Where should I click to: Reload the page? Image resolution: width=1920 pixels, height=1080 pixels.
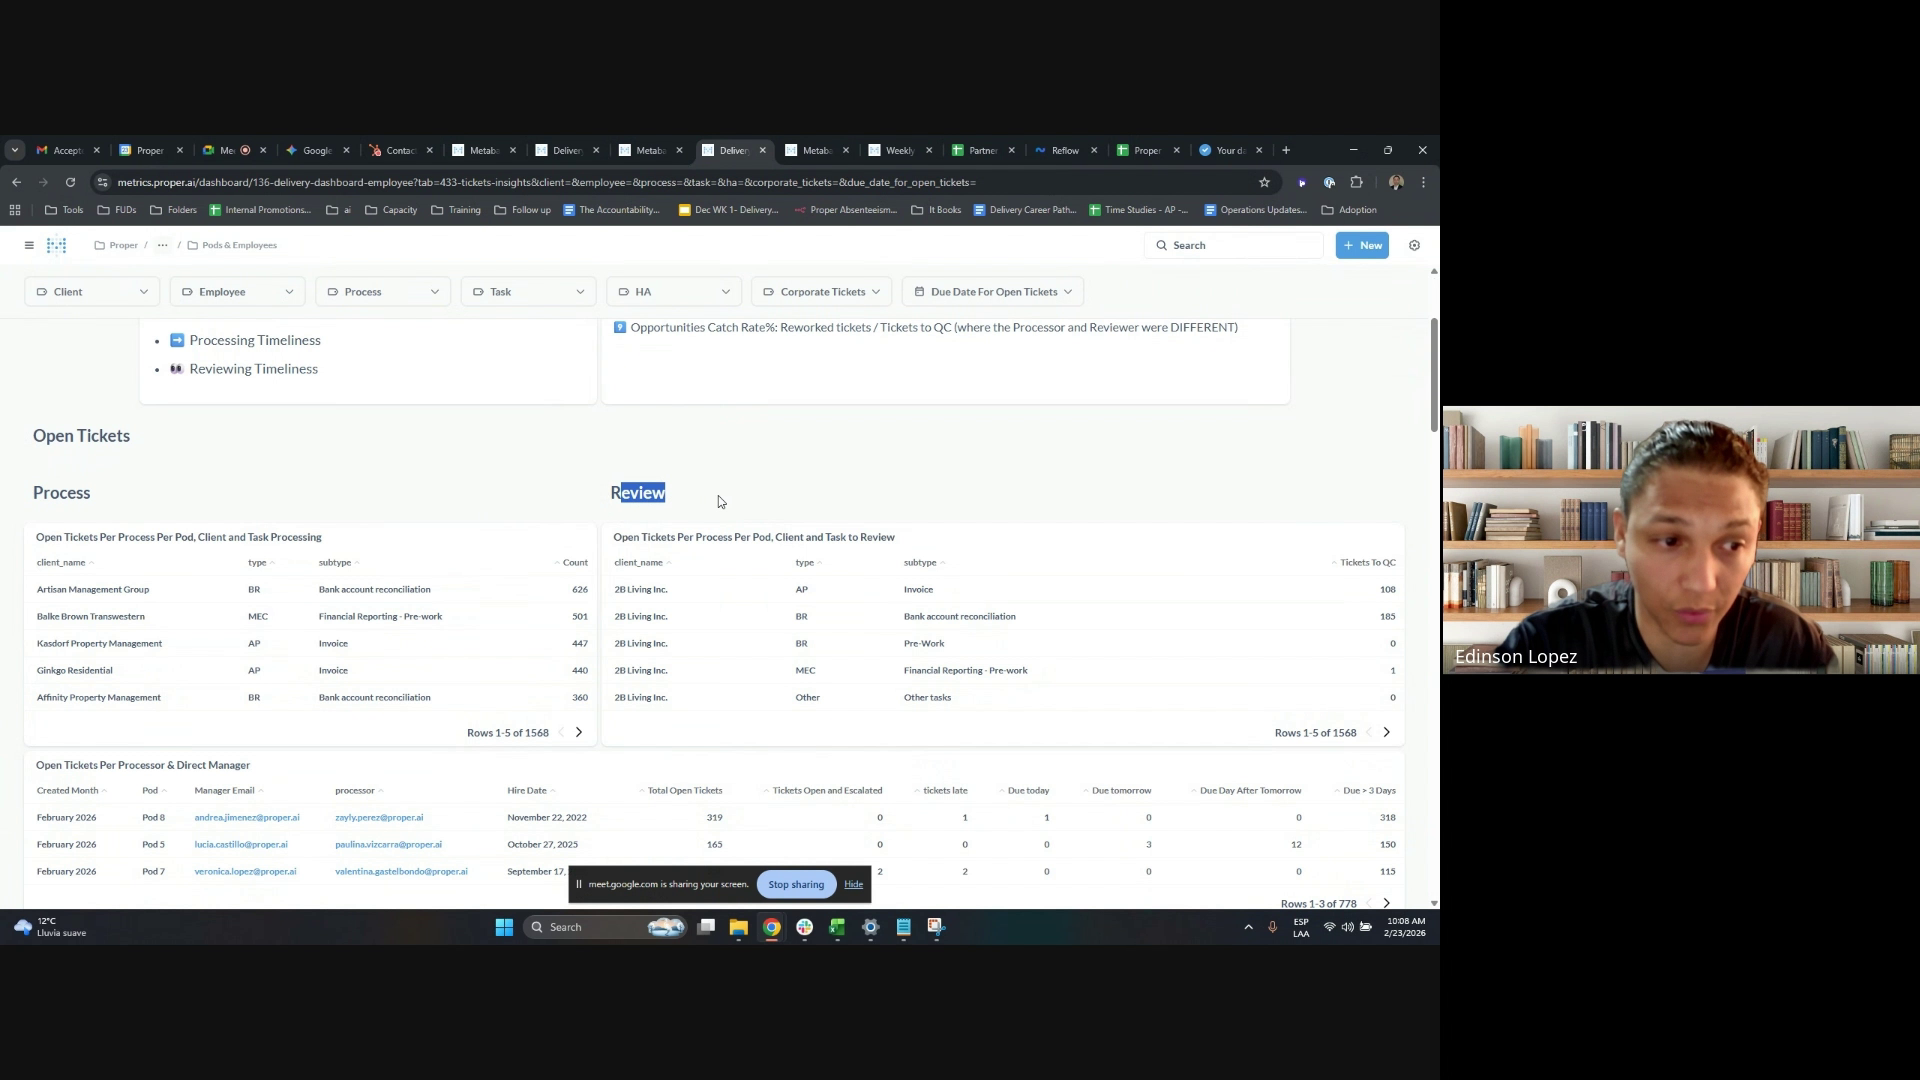(x=70, y=182)
